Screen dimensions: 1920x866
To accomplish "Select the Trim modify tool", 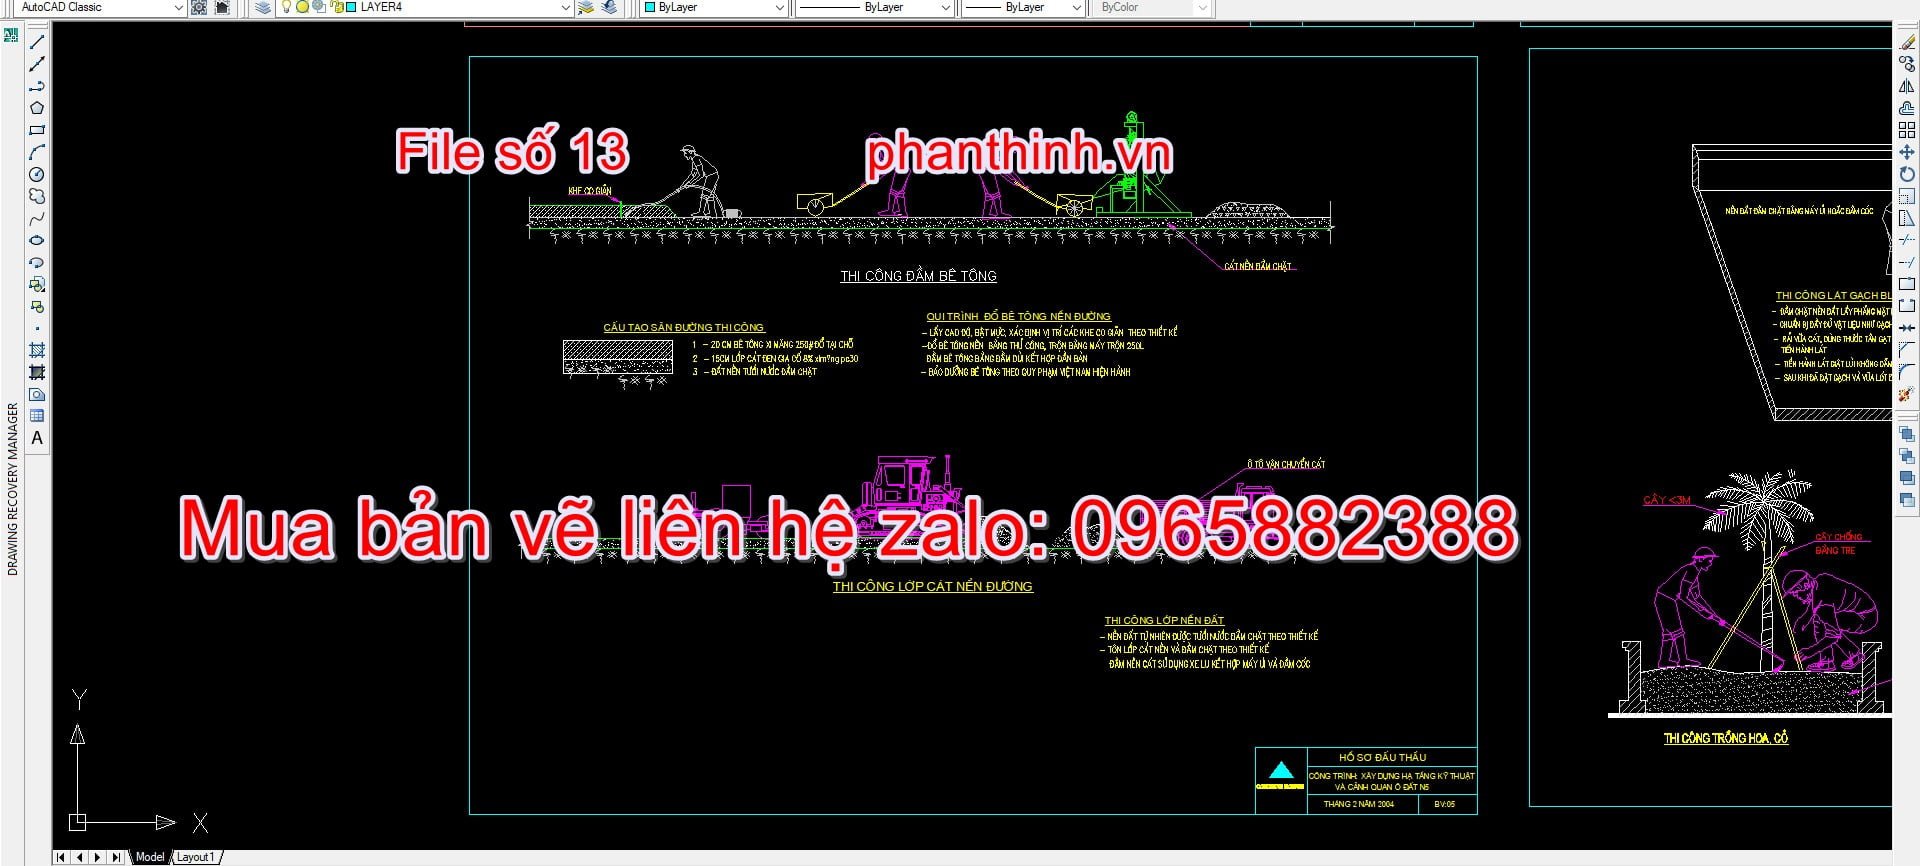I will (1907, 240).
